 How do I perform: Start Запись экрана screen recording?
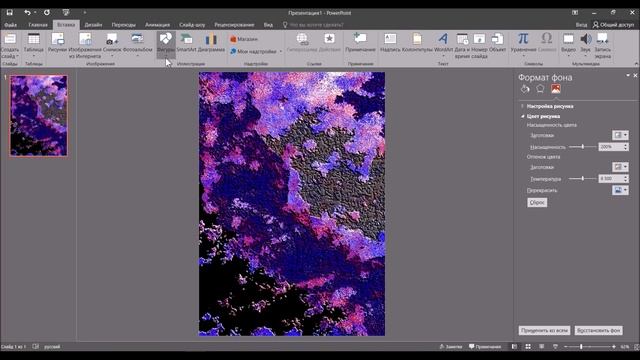[602, 46]
